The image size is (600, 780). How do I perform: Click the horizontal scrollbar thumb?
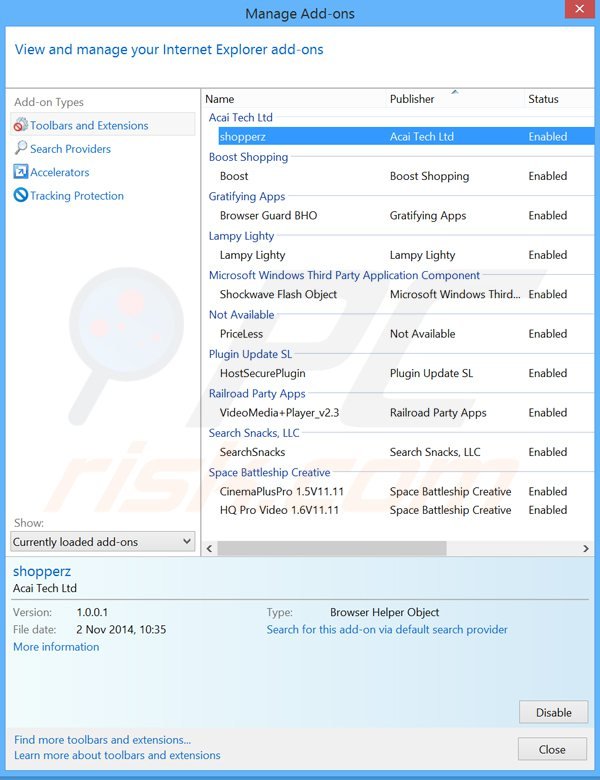coord(332,548)
